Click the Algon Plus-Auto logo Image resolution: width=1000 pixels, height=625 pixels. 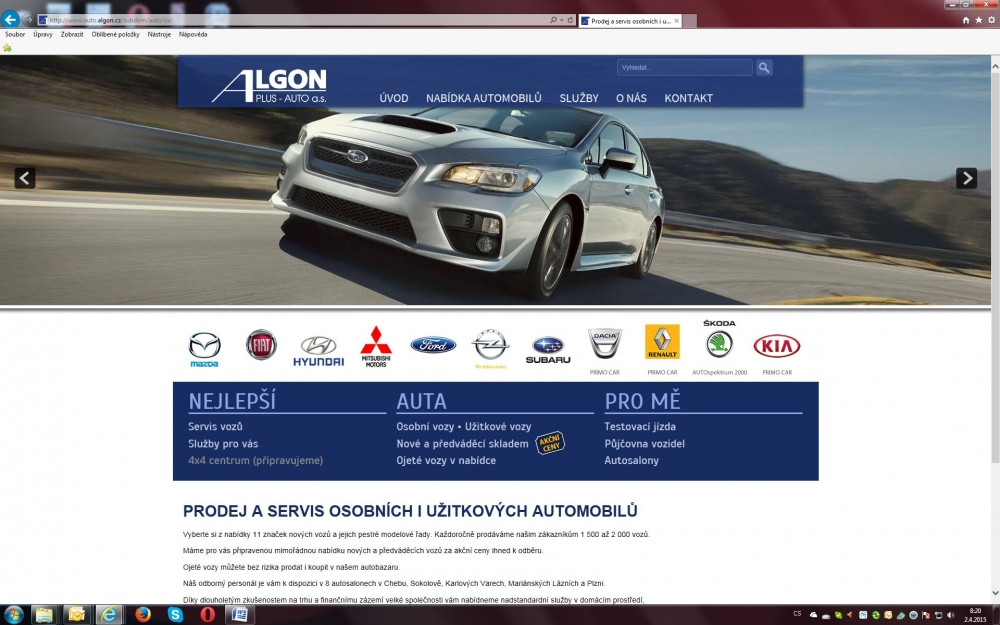tap(269, 85)
